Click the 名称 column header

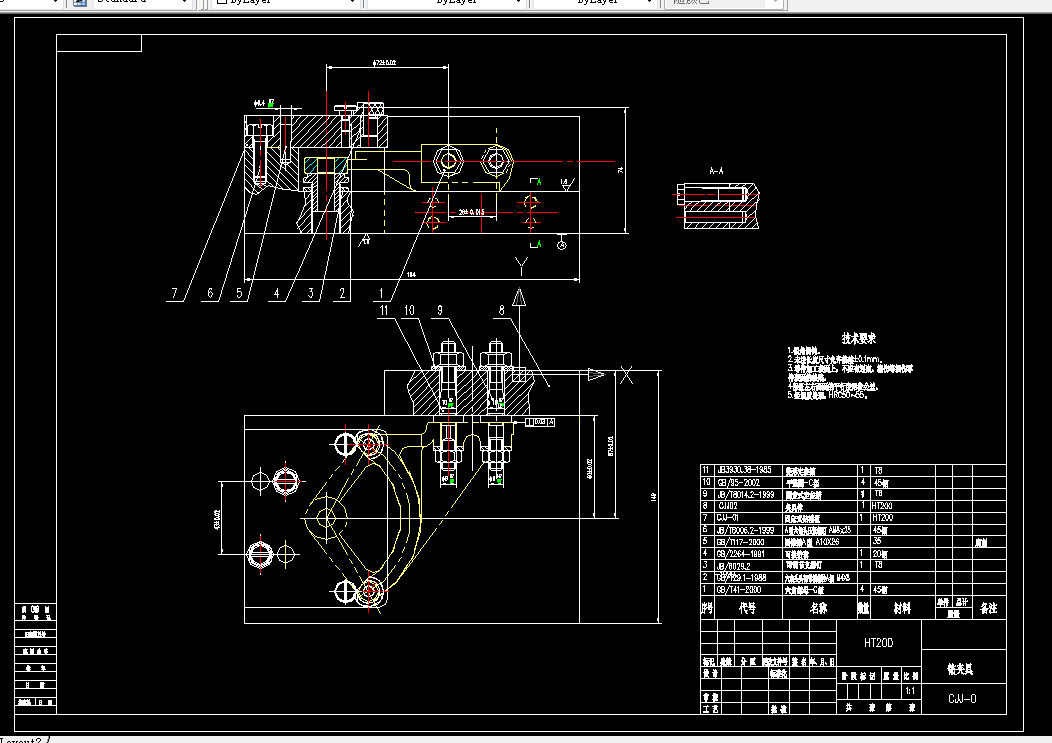point(819,608)
